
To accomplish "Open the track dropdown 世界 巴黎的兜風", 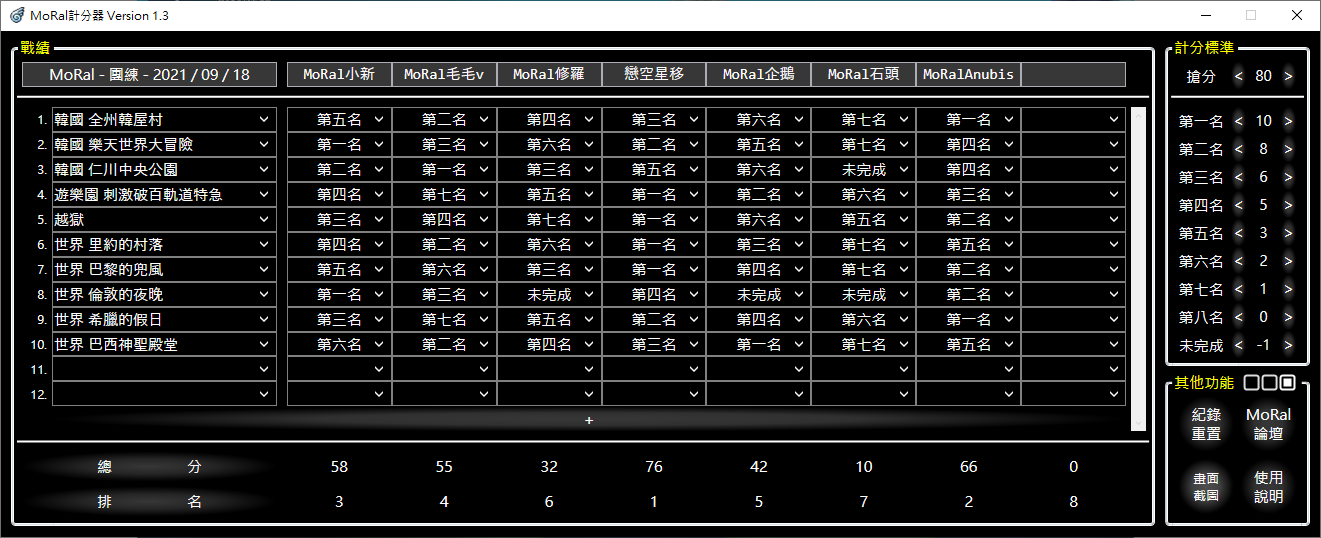I will 164,269.
